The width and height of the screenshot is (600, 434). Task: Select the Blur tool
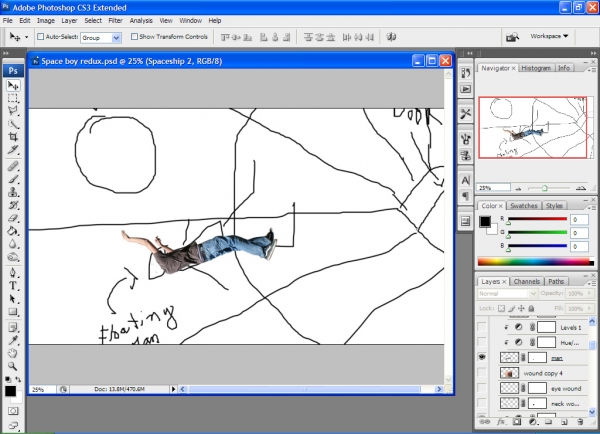[13, 244]
